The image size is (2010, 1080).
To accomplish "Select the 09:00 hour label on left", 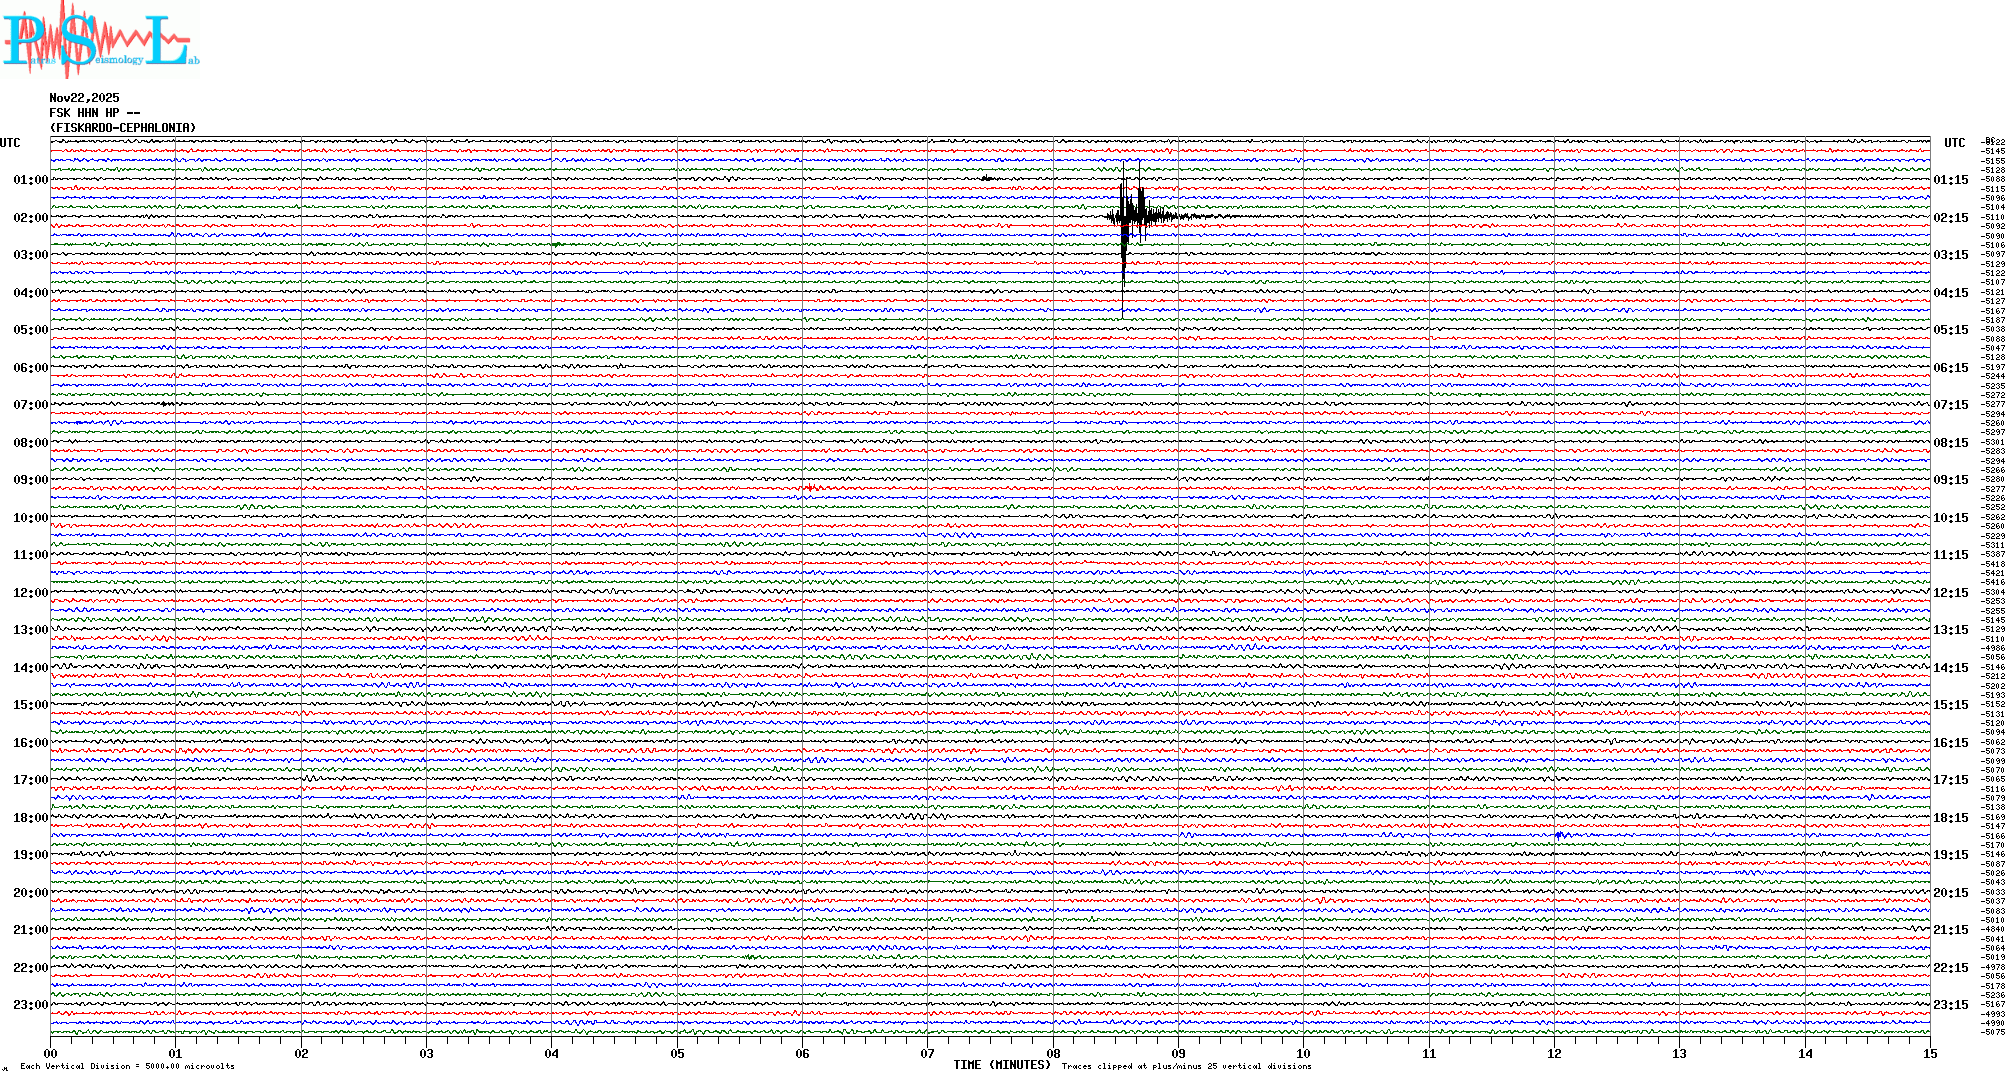I will (30, 480).
